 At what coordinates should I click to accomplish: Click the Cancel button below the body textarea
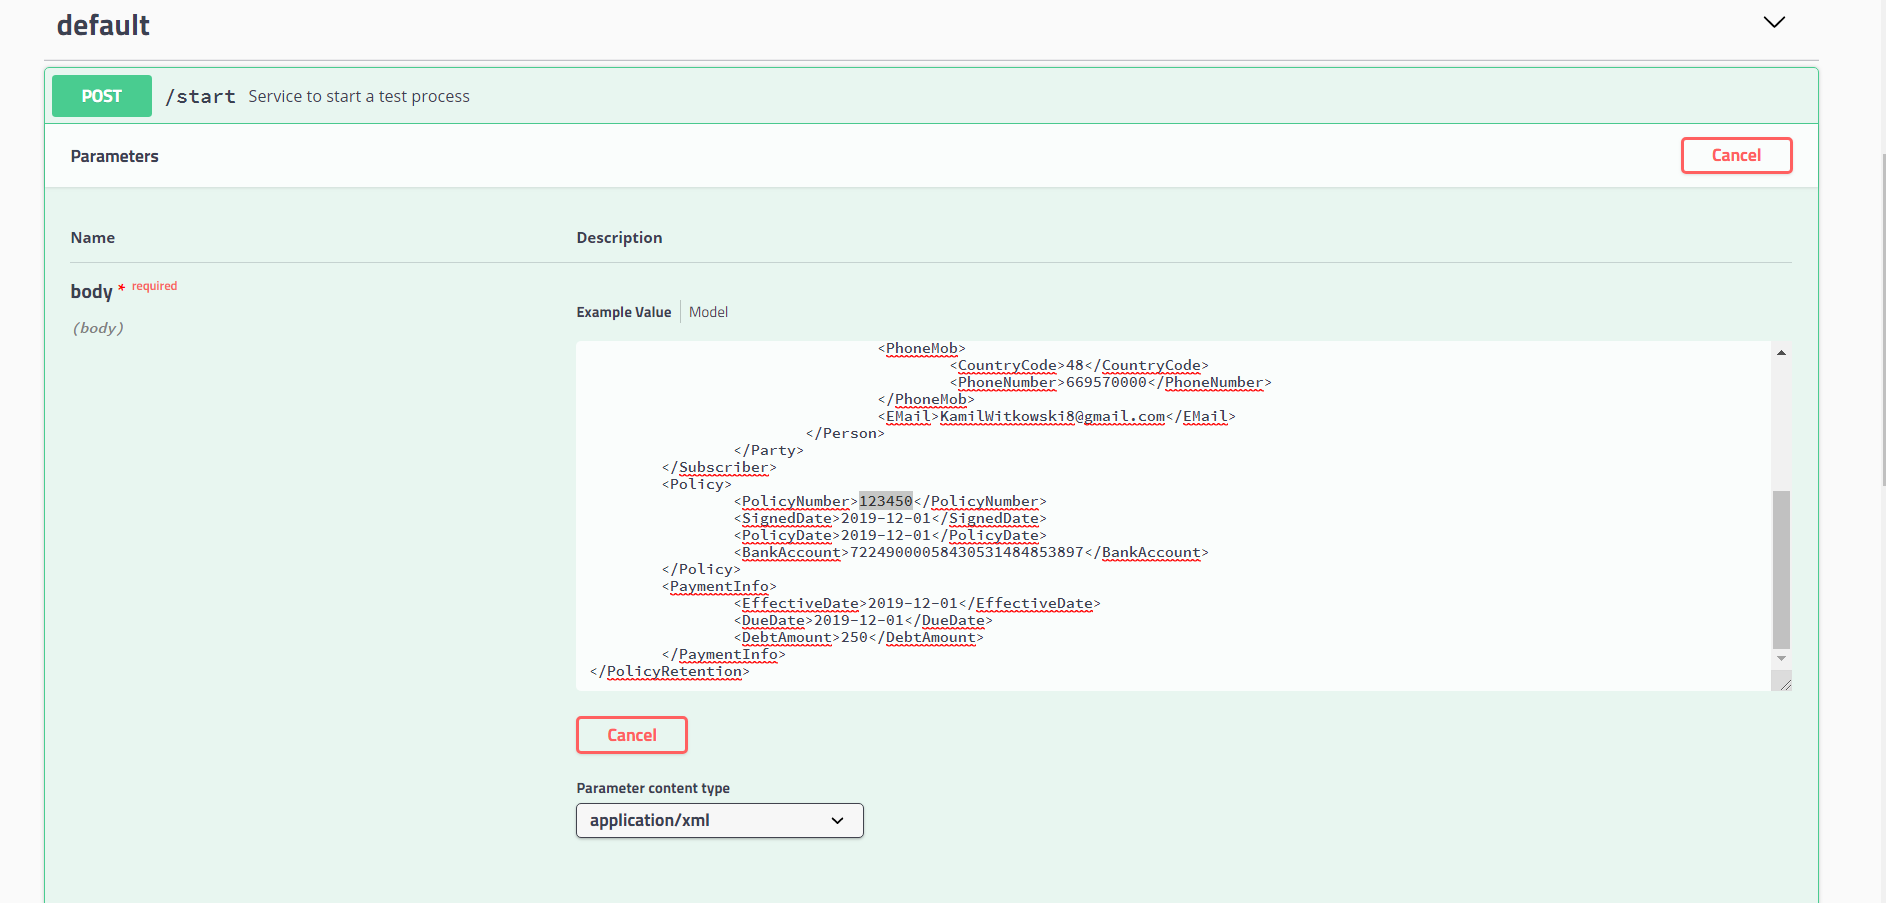632,735
